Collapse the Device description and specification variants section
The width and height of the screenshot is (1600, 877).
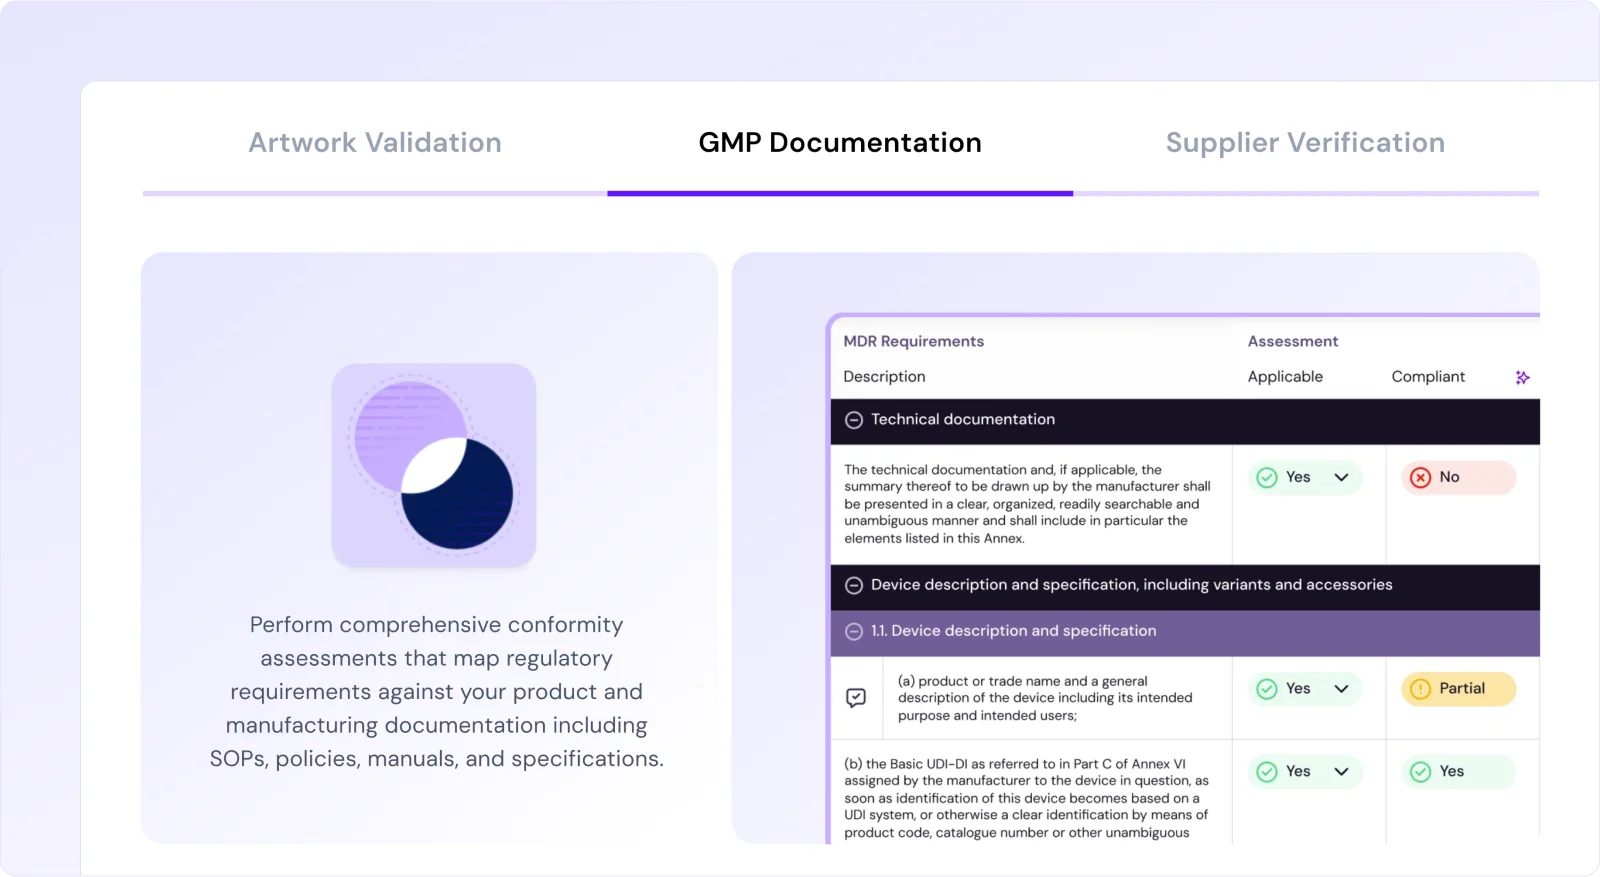[x=855, y=585]
